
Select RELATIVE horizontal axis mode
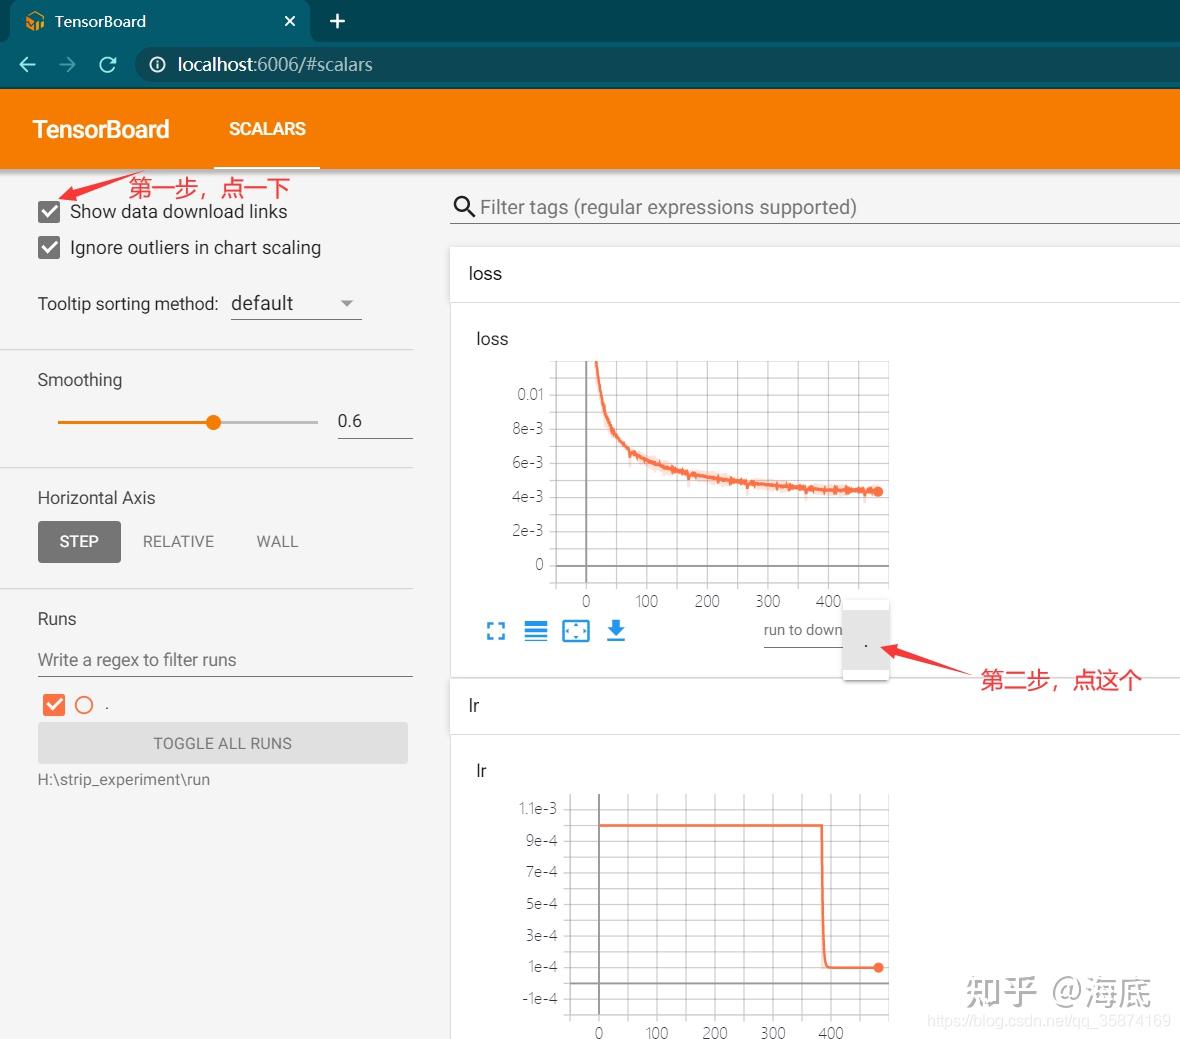tap(178, 542)
